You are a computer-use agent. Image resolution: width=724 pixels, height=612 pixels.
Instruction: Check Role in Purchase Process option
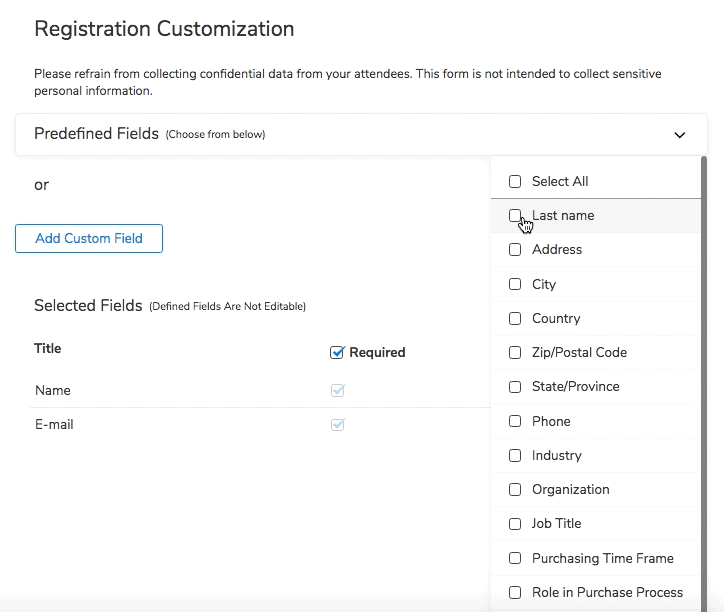point(515,593)
